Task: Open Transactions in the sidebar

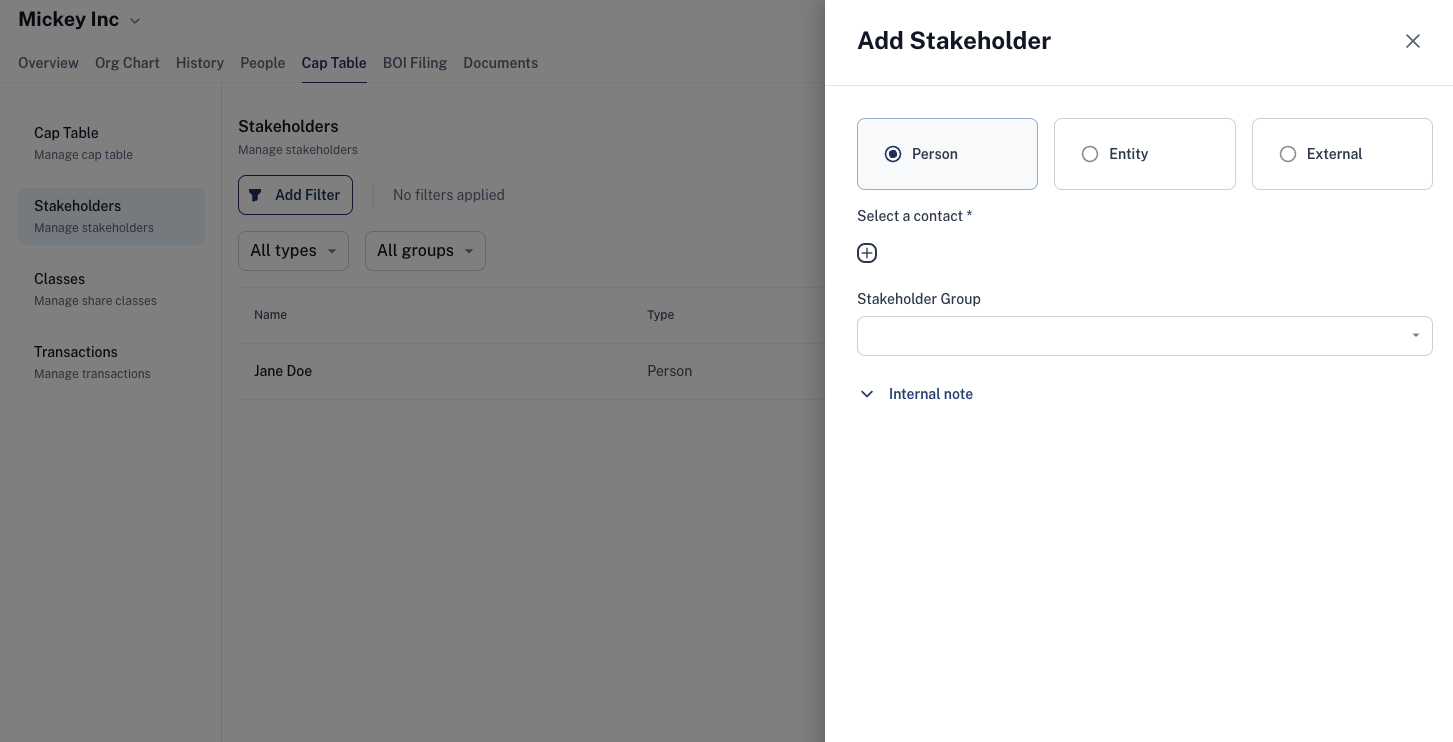Action: pos(111,362)
